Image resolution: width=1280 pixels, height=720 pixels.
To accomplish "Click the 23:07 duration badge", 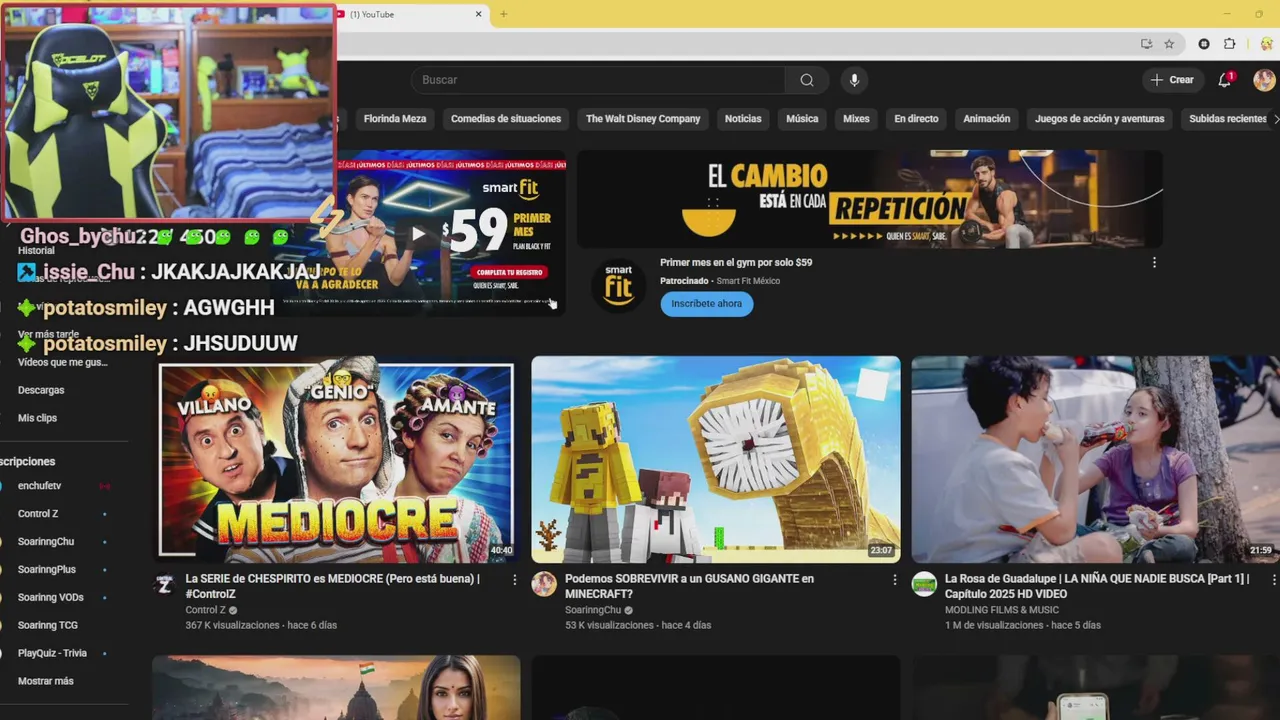I will point(881,551).
